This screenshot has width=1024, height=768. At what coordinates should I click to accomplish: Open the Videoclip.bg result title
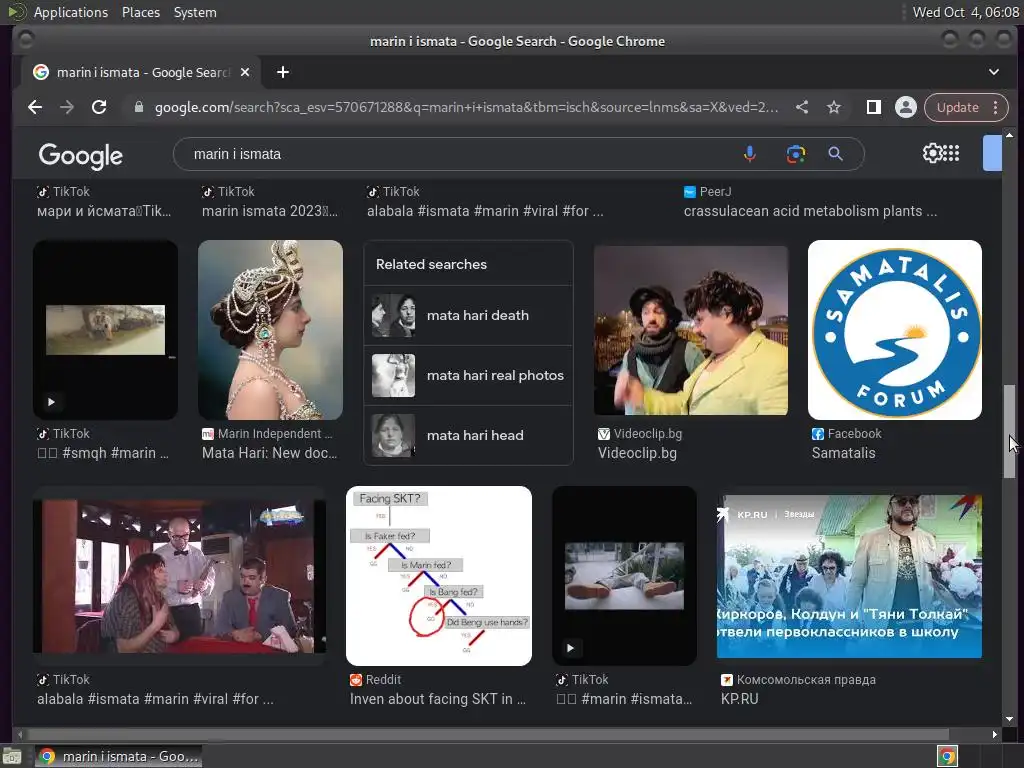[x=637, y=453]
